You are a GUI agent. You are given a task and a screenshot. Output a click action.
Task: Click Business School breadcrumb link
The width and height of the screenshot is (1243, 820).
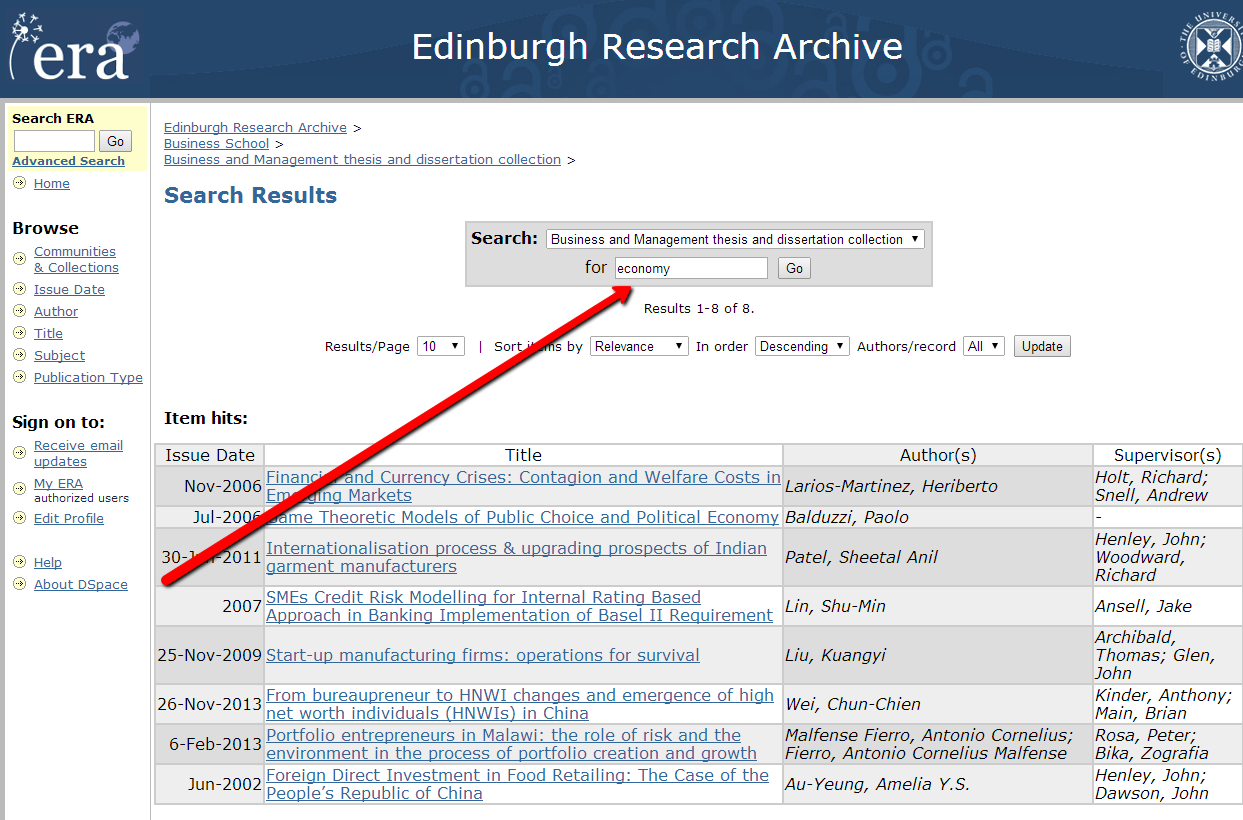(217, 143)
